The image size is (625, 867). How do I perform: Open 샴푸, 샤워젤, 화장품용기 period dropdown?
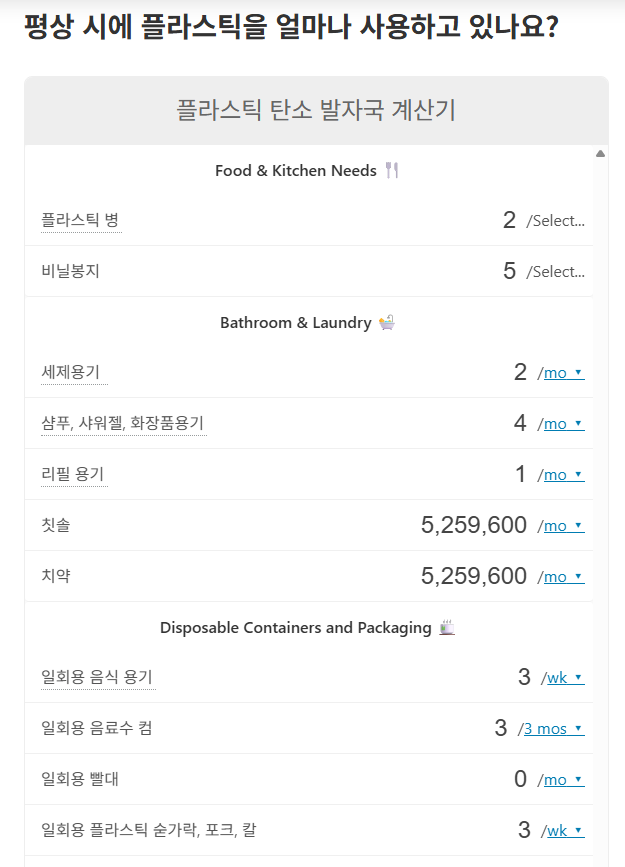[564, 424]
